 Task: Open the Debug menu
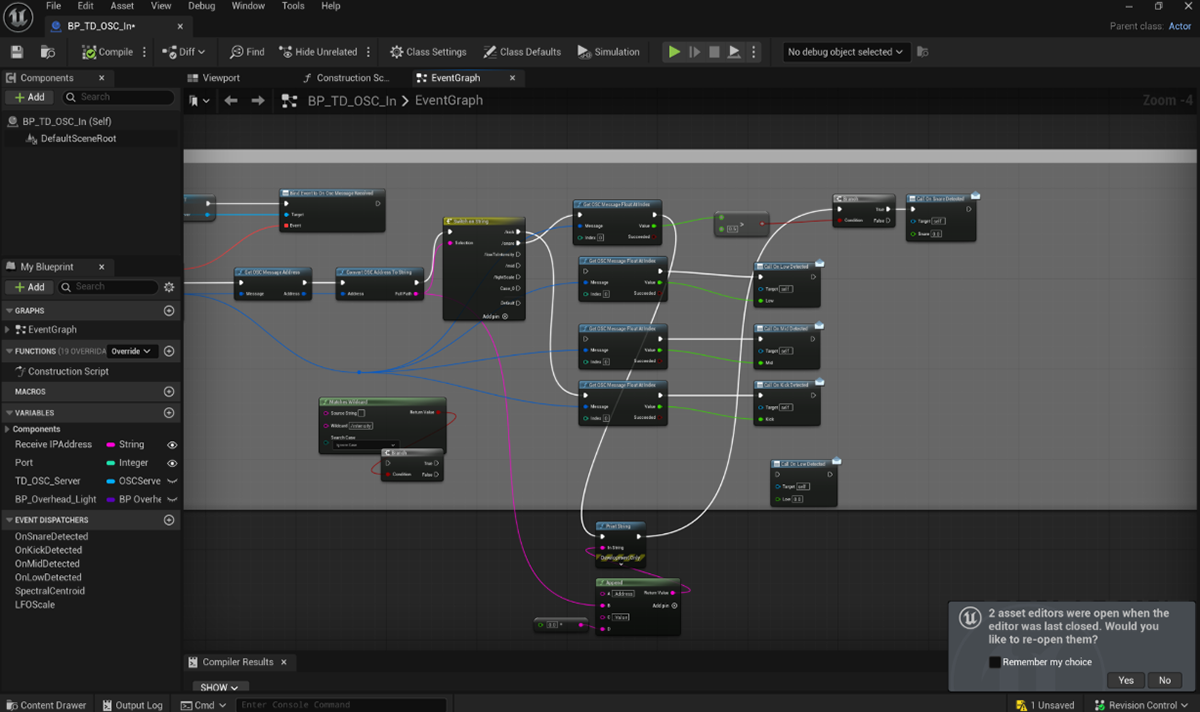pyautogui.click(x=201, y=6)
